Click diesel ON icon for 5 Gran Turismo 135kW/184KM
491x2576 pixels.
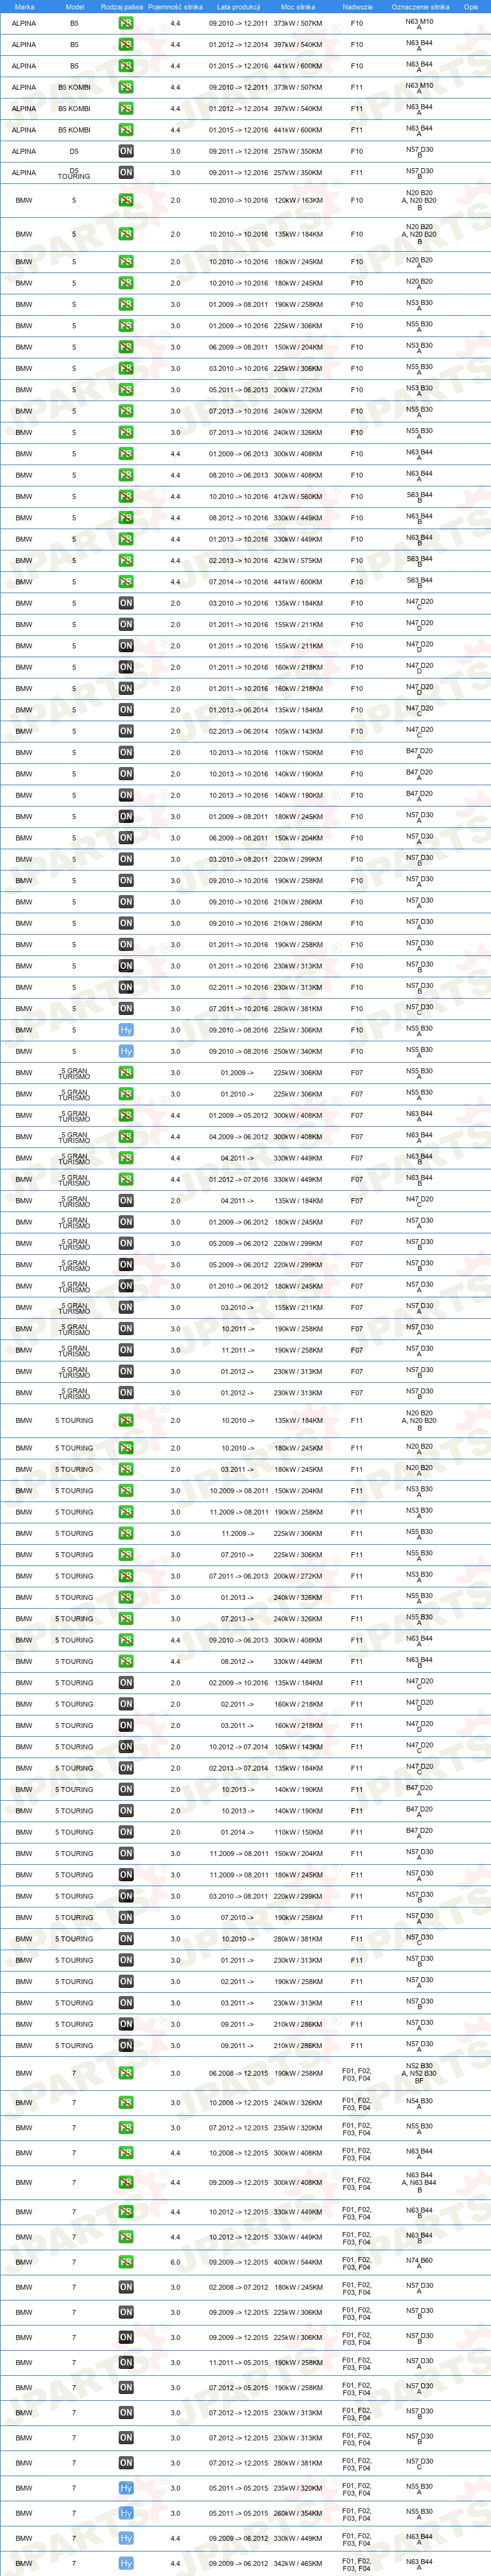point(126,1201)
